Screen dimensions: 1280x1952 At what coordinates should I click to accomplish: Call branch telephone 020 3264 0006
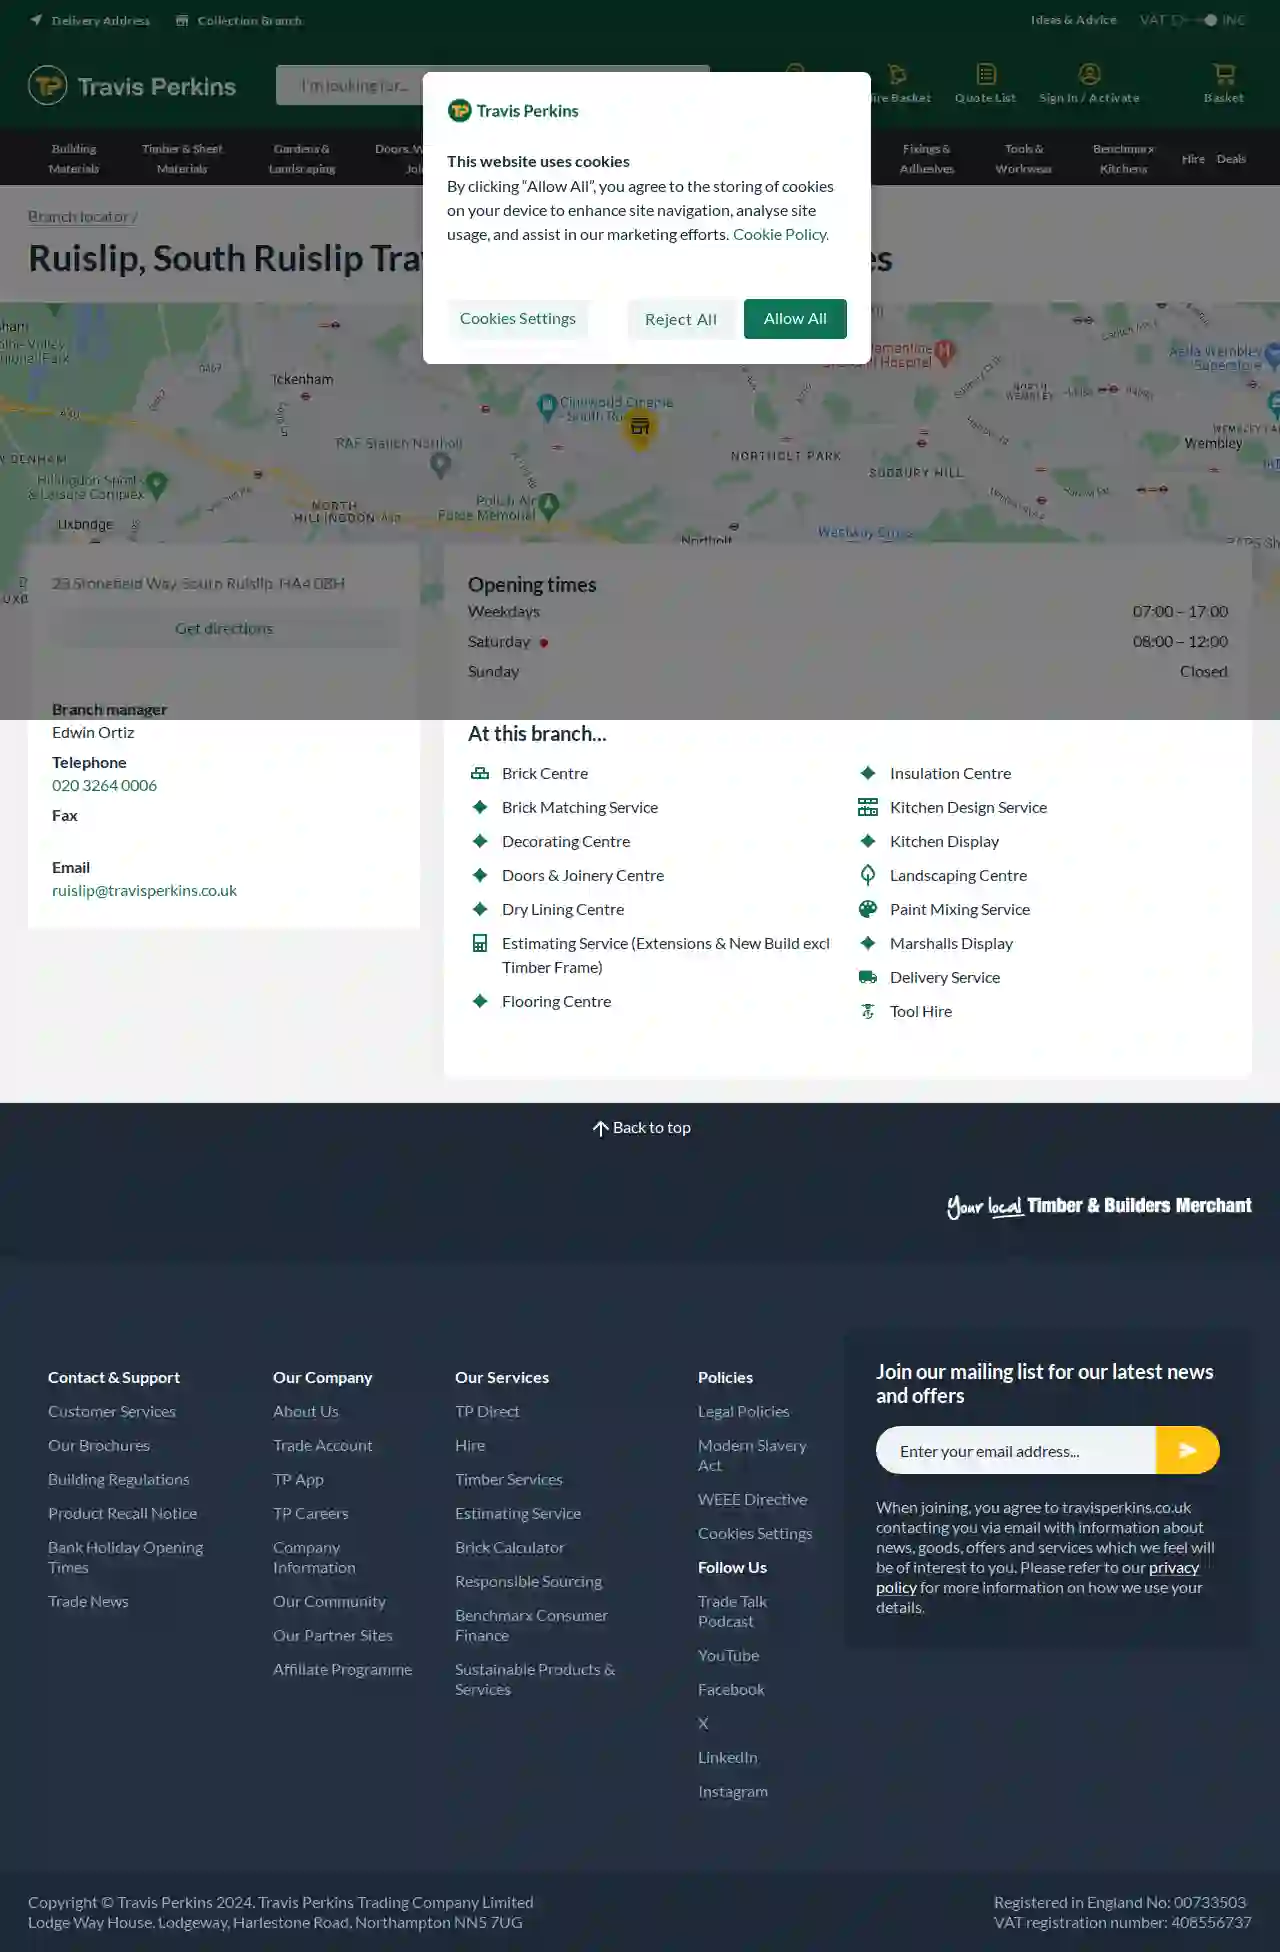pyautogui.click(x=104, y=785)
